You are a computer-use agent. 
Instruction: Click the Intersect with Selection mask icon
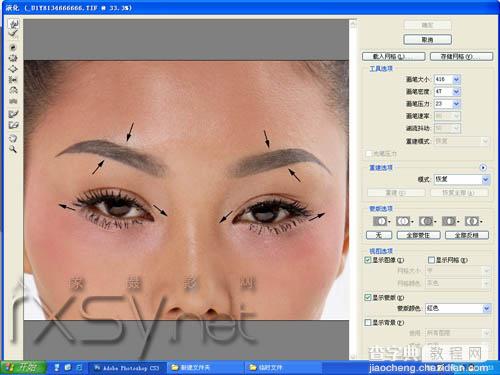[x=450, y=221]
